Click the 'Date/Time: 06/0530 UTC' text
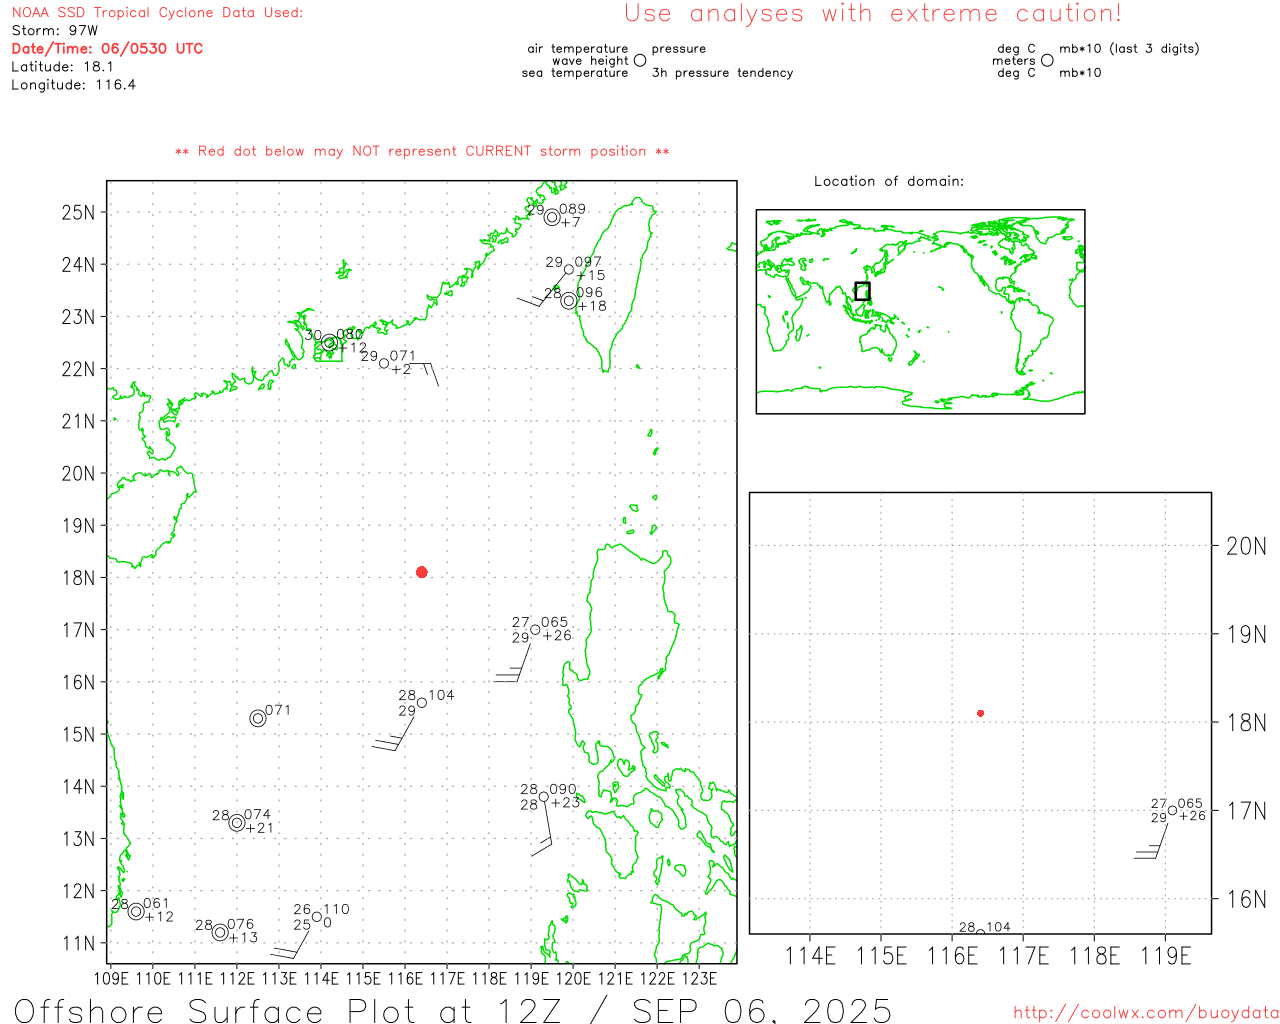The image size is (1280, 1024). pos(107,48)
